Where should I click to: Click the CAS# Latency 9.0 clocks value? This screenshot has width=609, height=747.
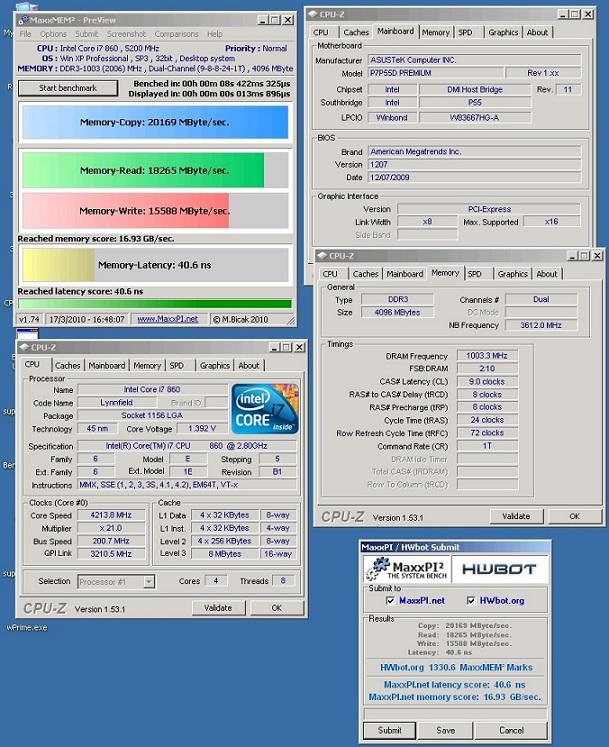click(x=487, y=382)
